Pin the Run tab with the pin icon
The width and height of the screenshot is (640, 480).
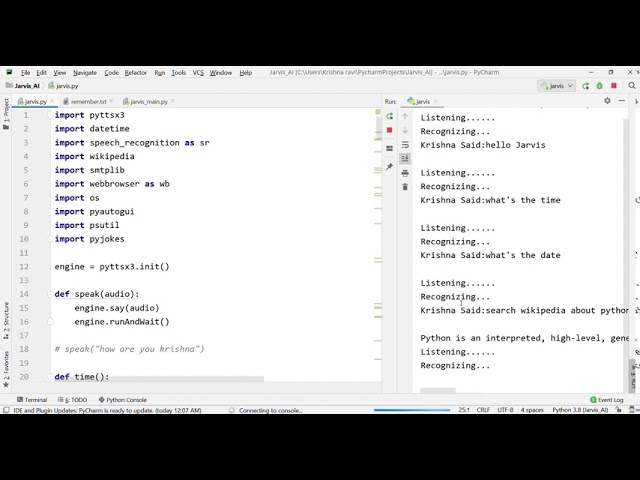tap(389, 167)
